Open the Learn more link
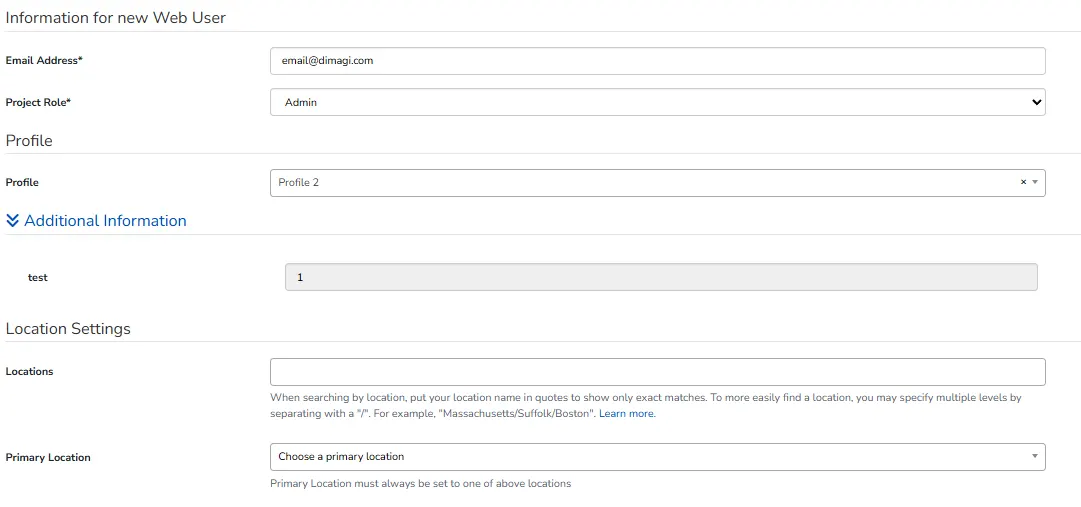The image size is (1081, 507). click(627, 414)
